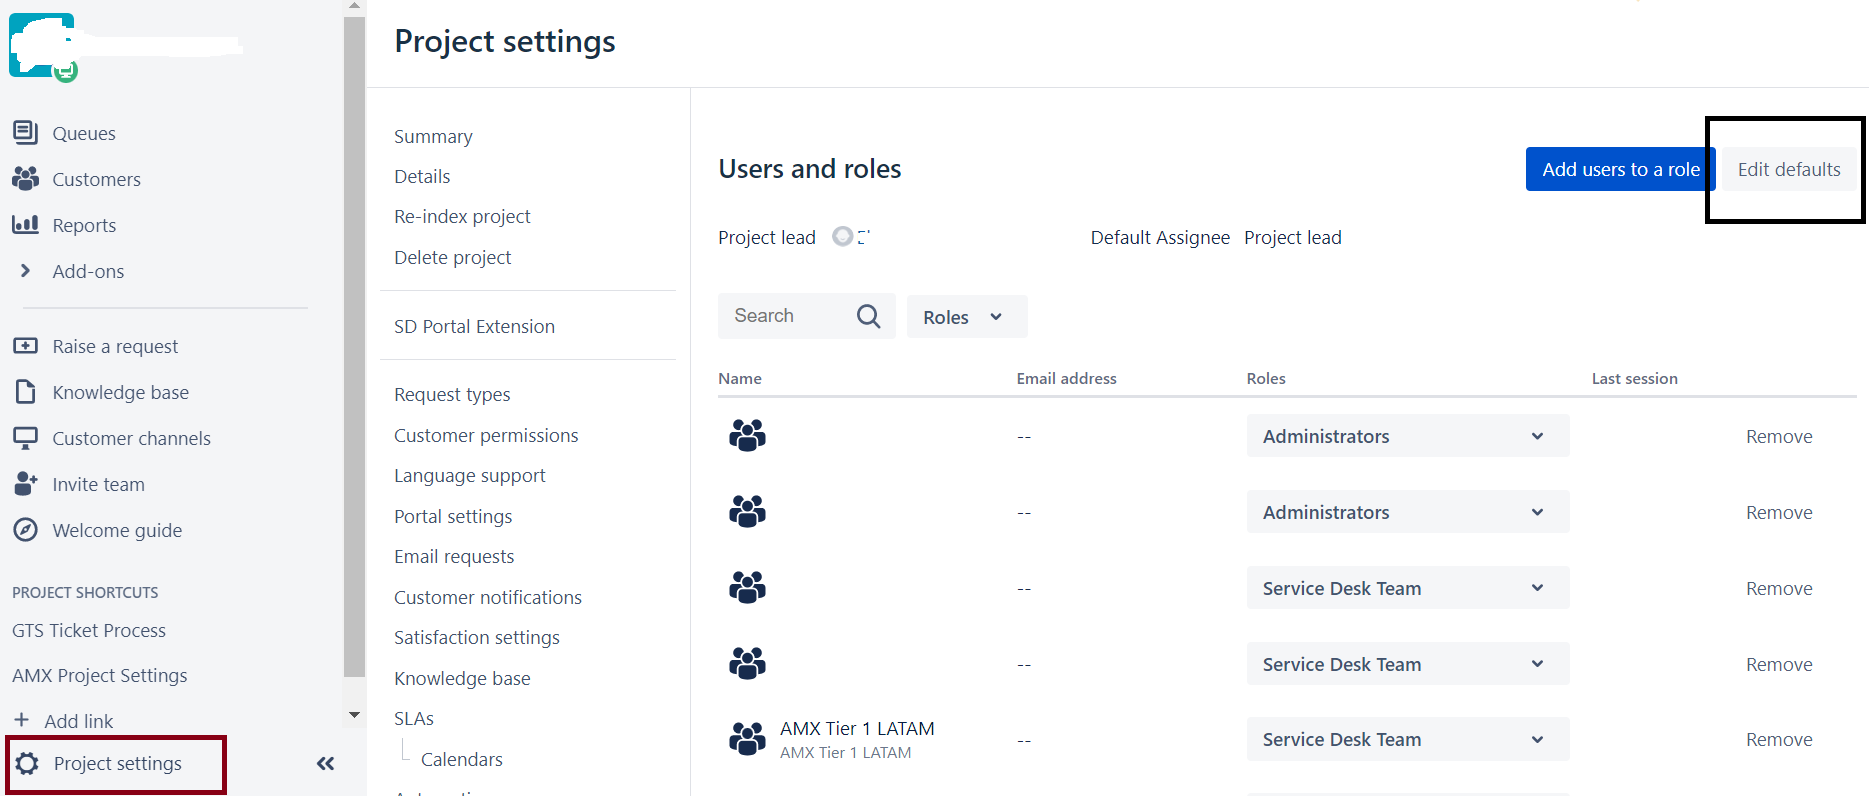1869x808 pixels.
Task: Open the Roles filter dropdown
Action: (965, 317)
